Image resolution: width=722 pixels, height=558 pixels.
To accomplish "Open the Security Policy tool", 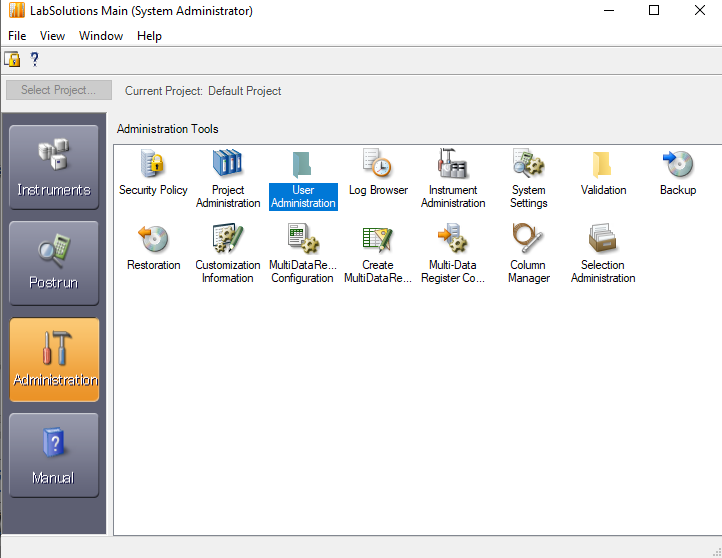I will (153, 172).
